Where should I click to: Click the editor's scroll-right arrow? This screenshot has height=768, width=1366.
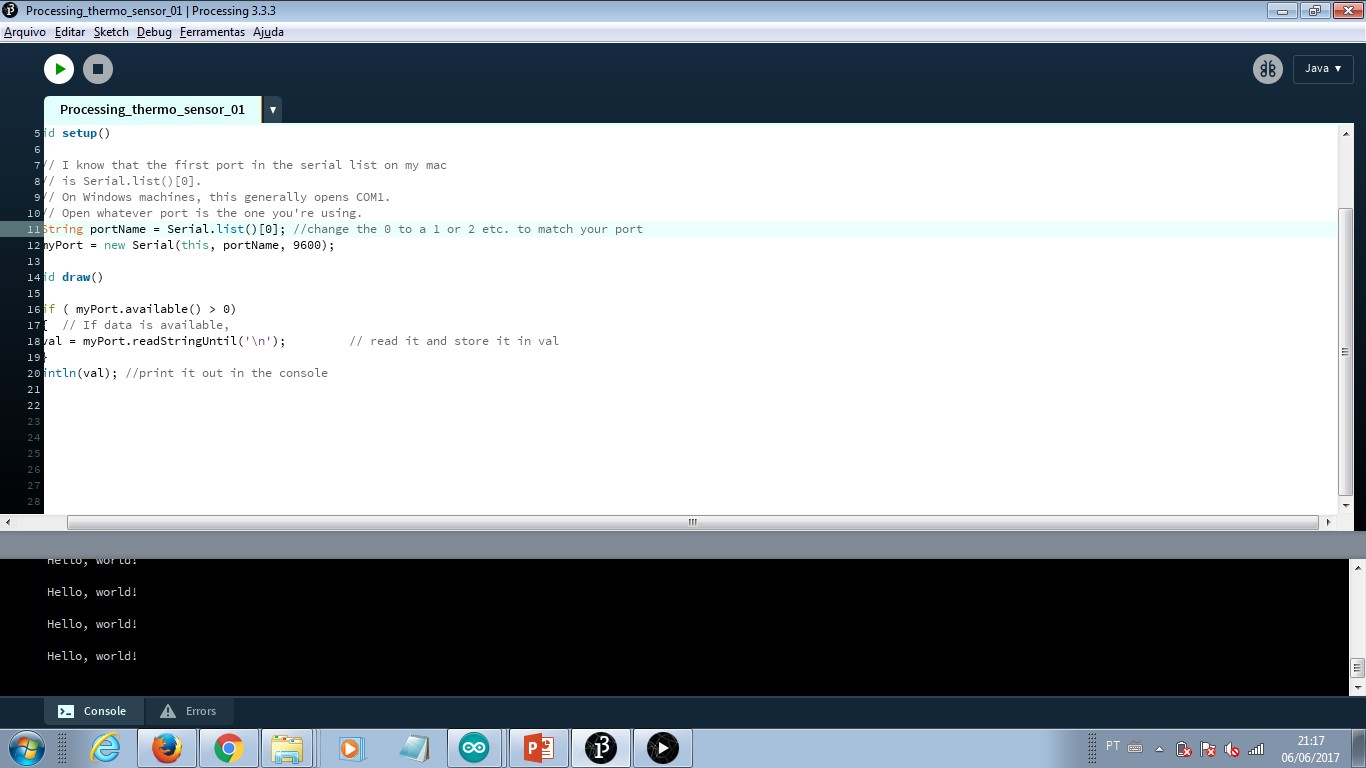tap(1329, 522)
